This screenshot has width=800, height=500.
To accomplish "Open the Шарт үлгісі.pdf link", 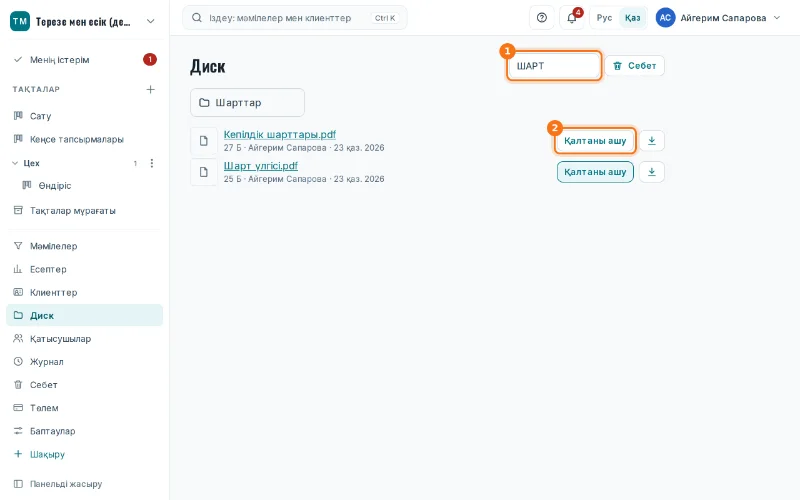I will 261,166.
